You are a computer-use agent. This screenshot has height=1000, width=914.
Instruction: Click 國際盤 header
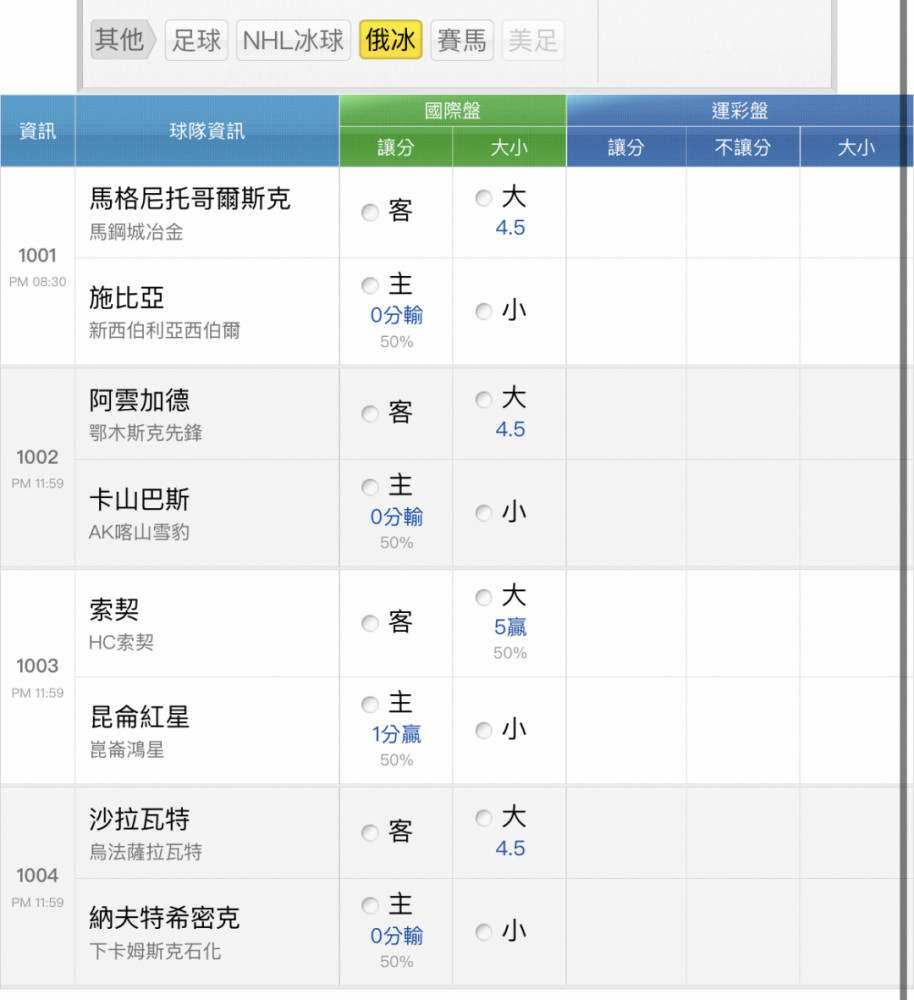click(x=453, y=111)
